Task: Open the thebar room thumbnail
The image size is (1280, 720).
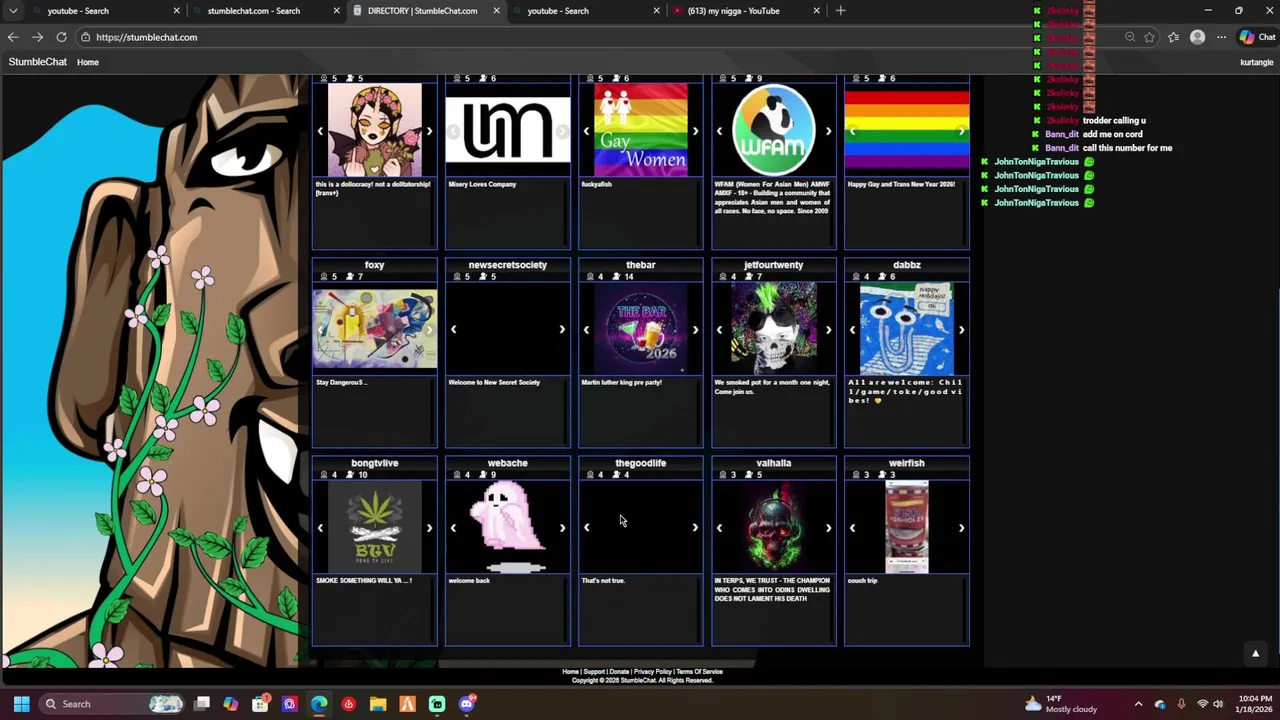Action: (x=641, y=329)
